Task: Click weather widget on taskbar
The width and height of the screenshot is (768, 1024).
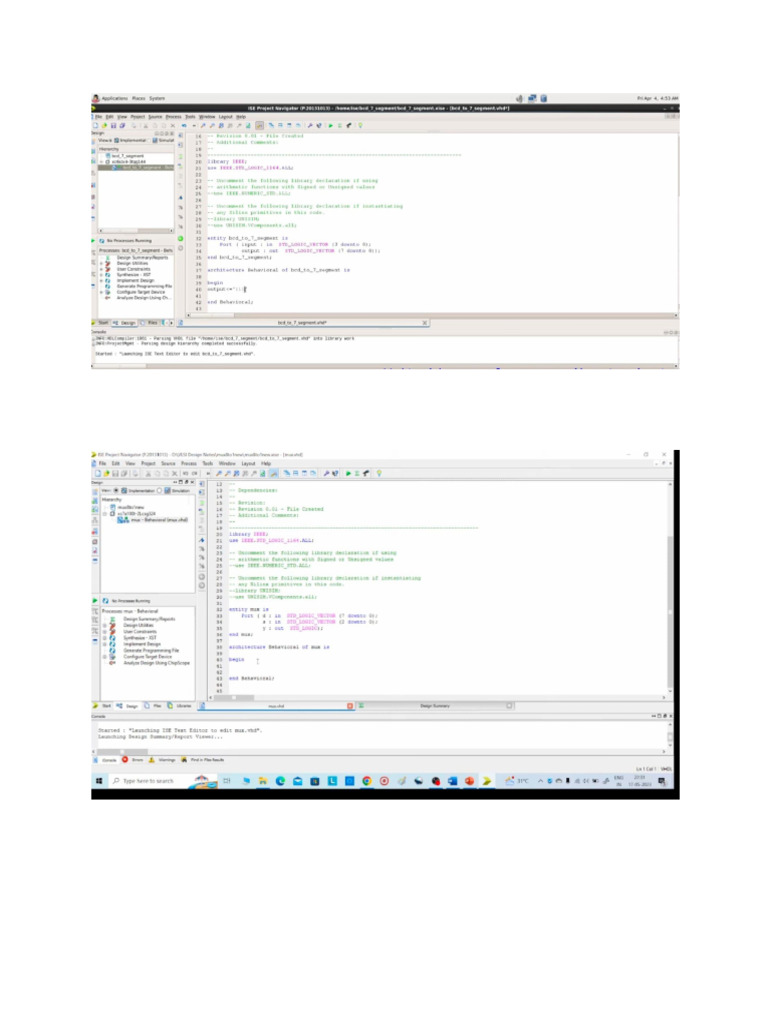Action: [x=516, y=781]
